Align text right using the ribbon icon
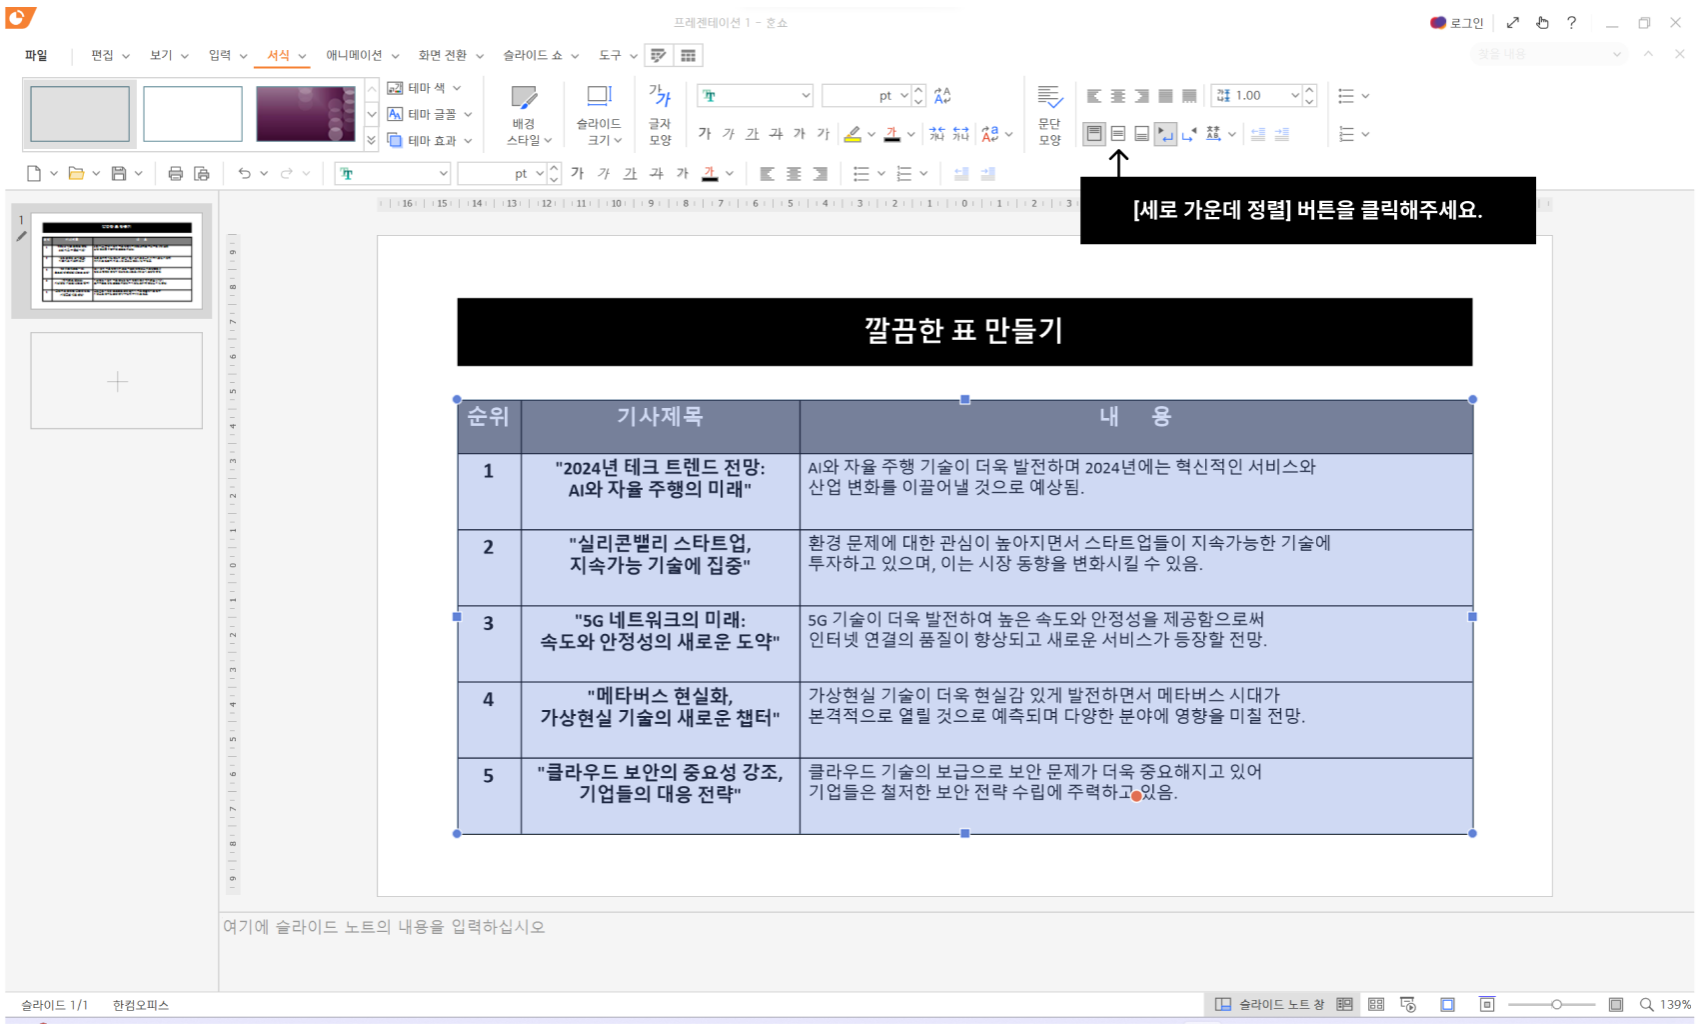The width and height of the screenshot is (1696, 1032). (x=1142, y=96)
